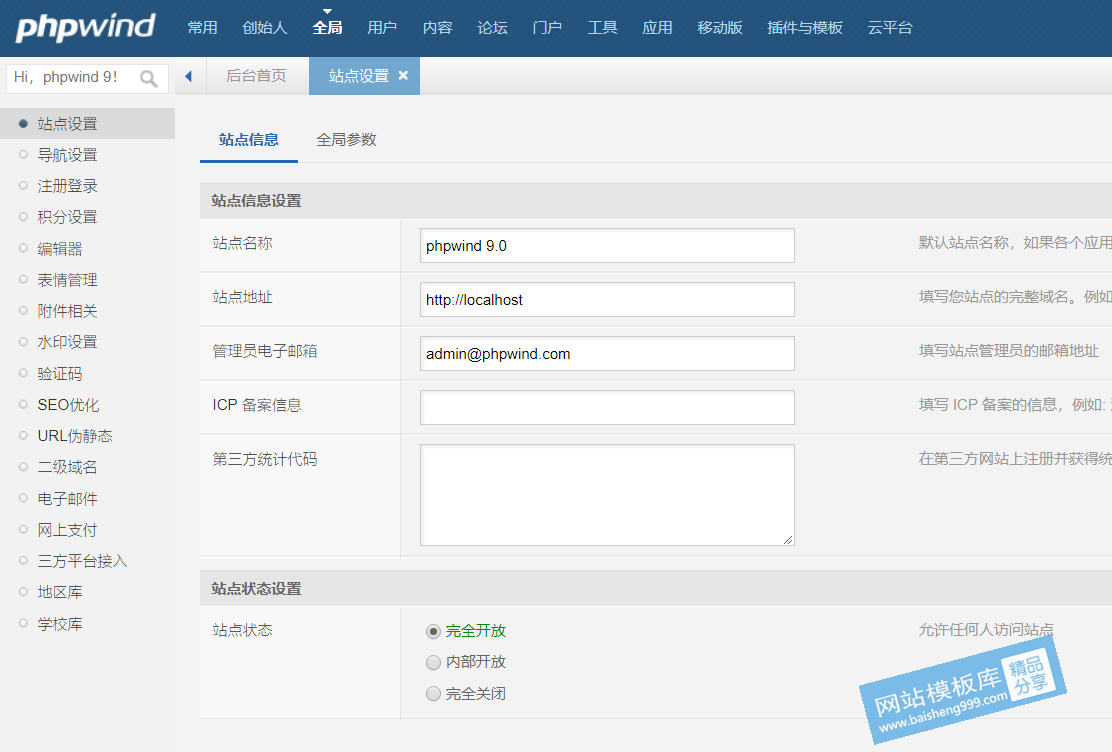
Task: Open 三方平台接入 in the sidebar
Action: point(82,561)
